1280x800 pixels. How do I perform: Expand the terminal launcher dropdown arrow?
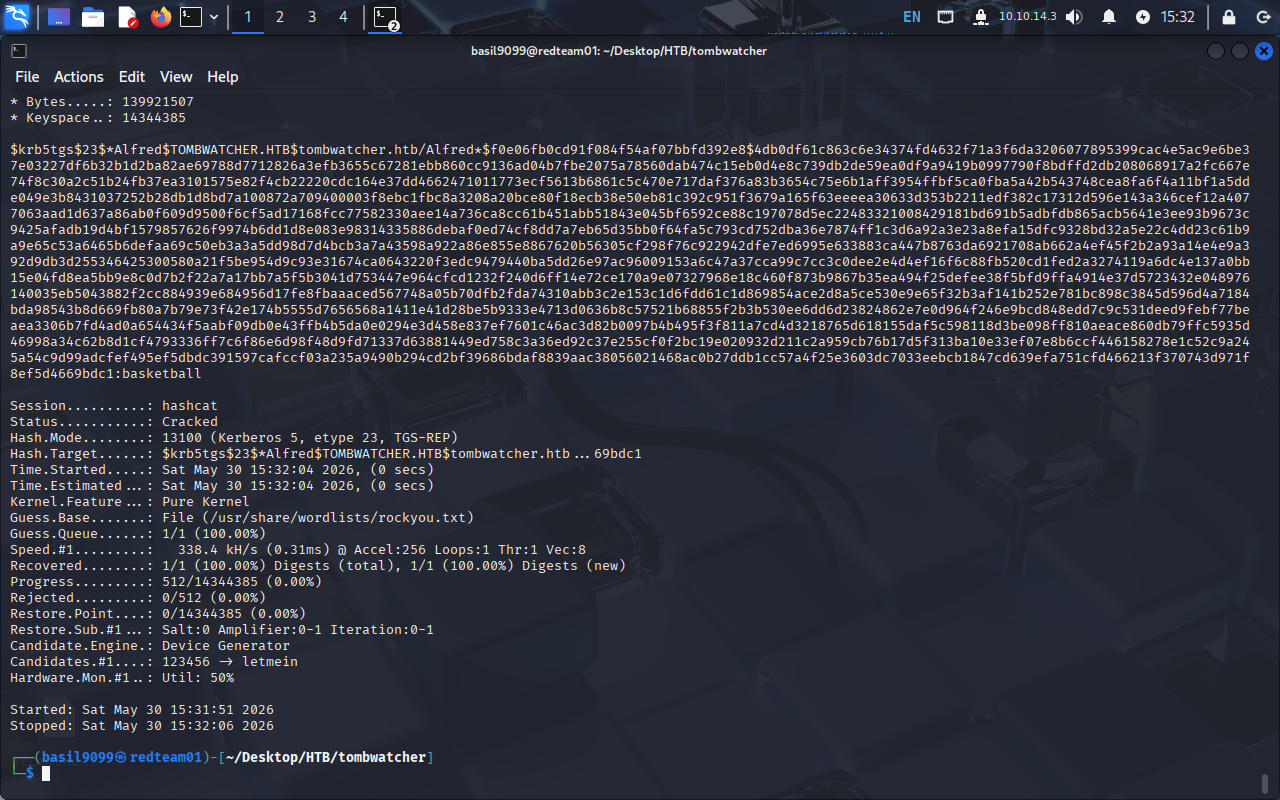point(214,17)
